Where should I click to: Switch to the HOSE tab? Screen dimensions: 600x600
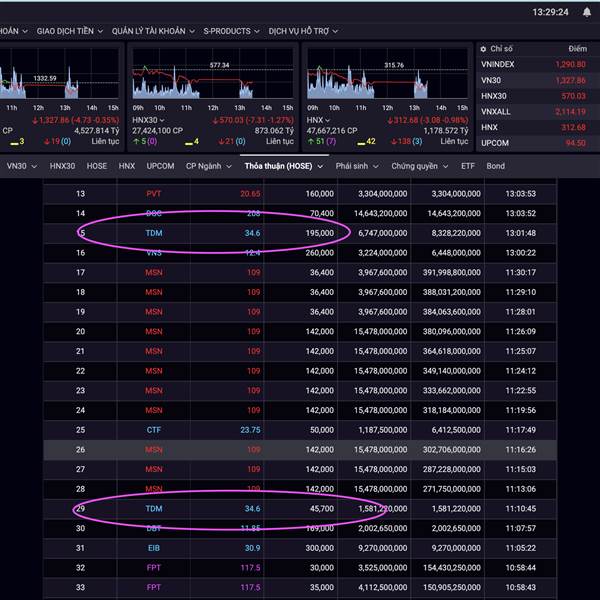tap(97, 166)
